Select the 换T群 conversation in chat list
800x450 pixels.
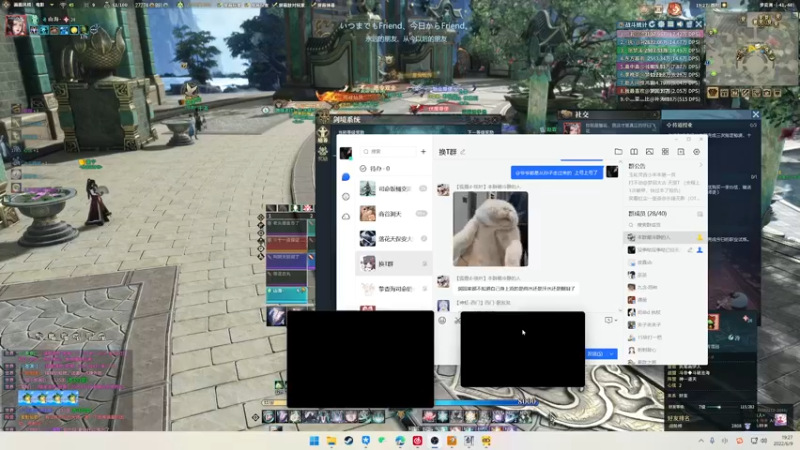click(x=394, y=264)
